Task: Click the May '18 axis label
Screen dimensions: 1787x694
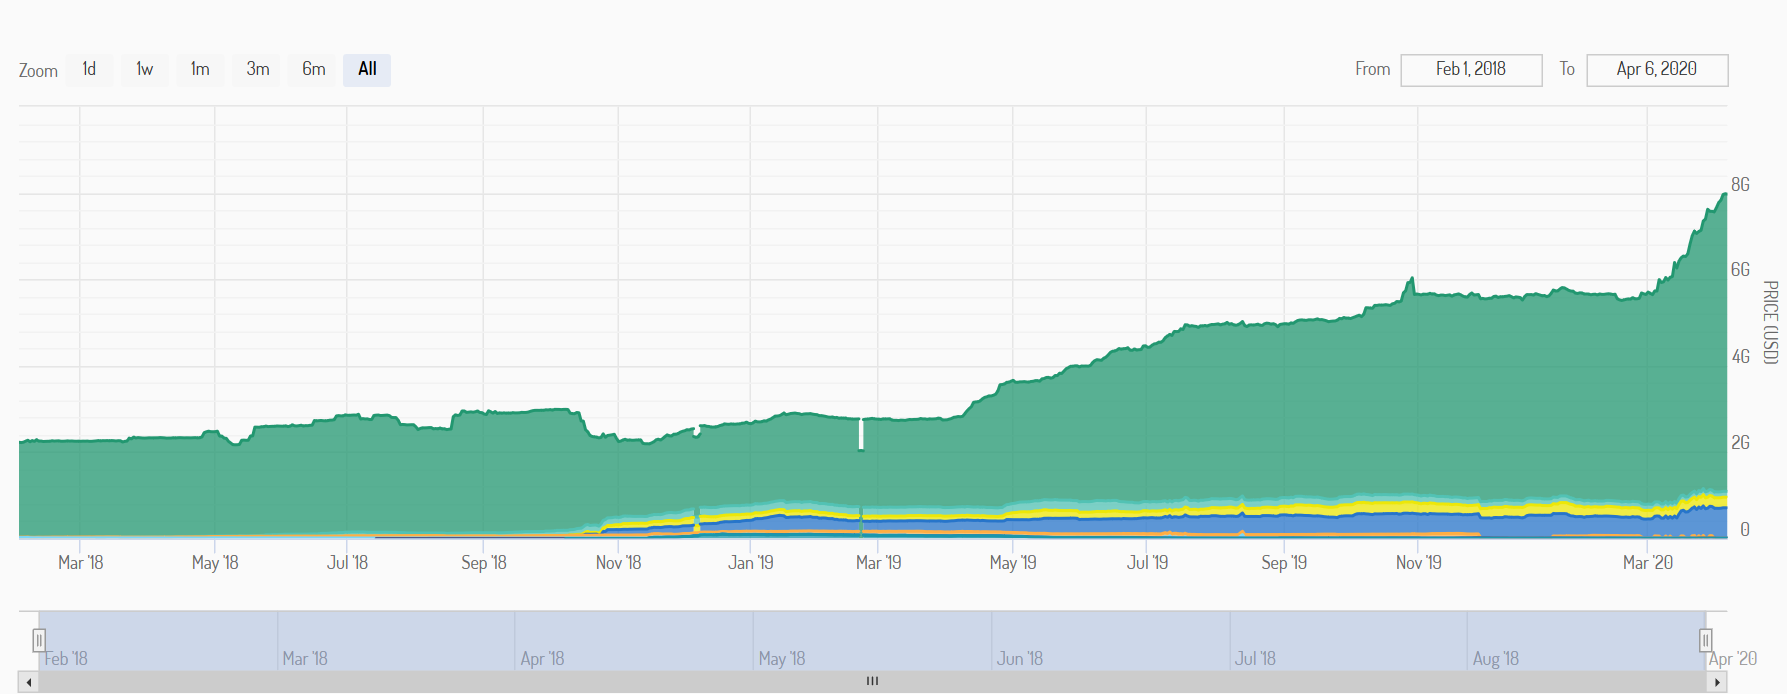Action: point(215,563)
